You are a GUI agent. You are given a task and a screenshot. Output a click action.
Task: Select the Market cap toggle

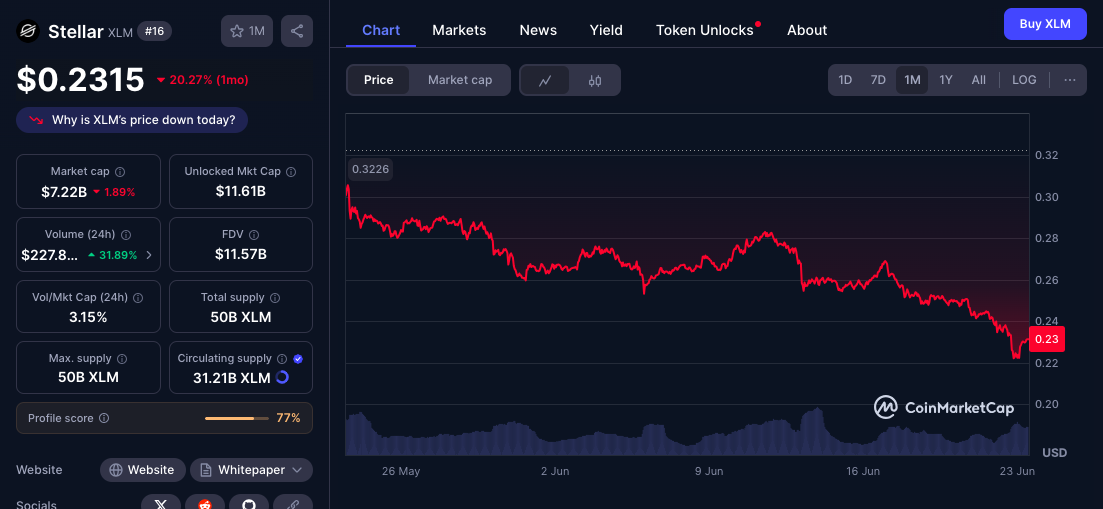[x=460, y=80]
